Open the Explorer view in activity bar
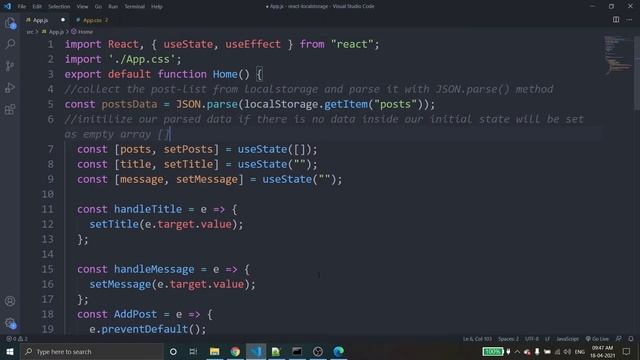Image resolution: width=640 pixels, height=360 pixels. pos(10,23)
